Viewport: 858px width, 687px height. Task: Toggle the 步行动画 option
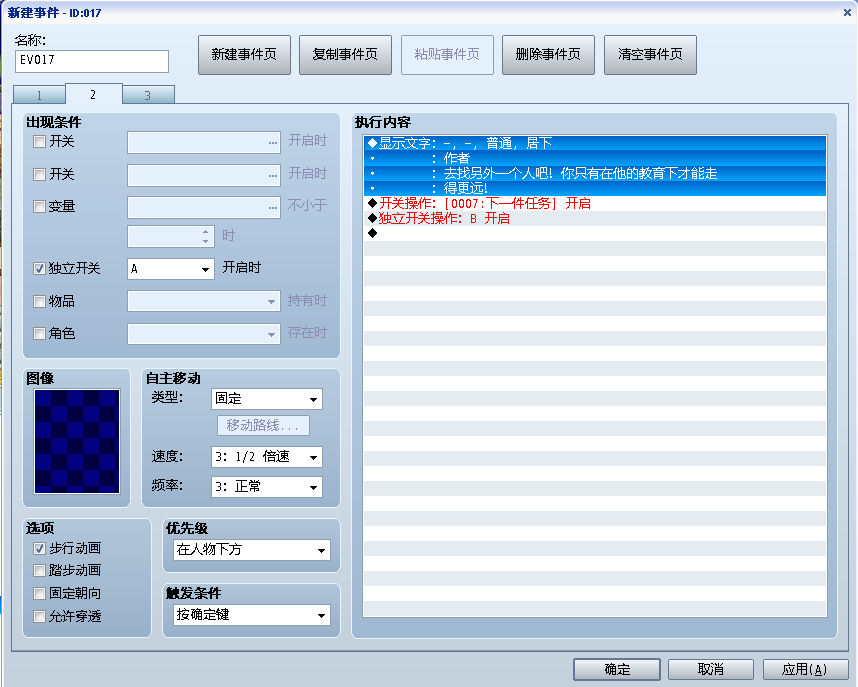39,549
